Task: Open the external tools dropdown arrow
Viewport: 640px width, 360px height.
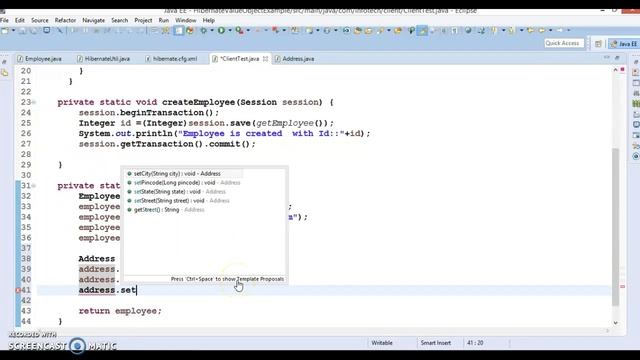Action: 248,31
